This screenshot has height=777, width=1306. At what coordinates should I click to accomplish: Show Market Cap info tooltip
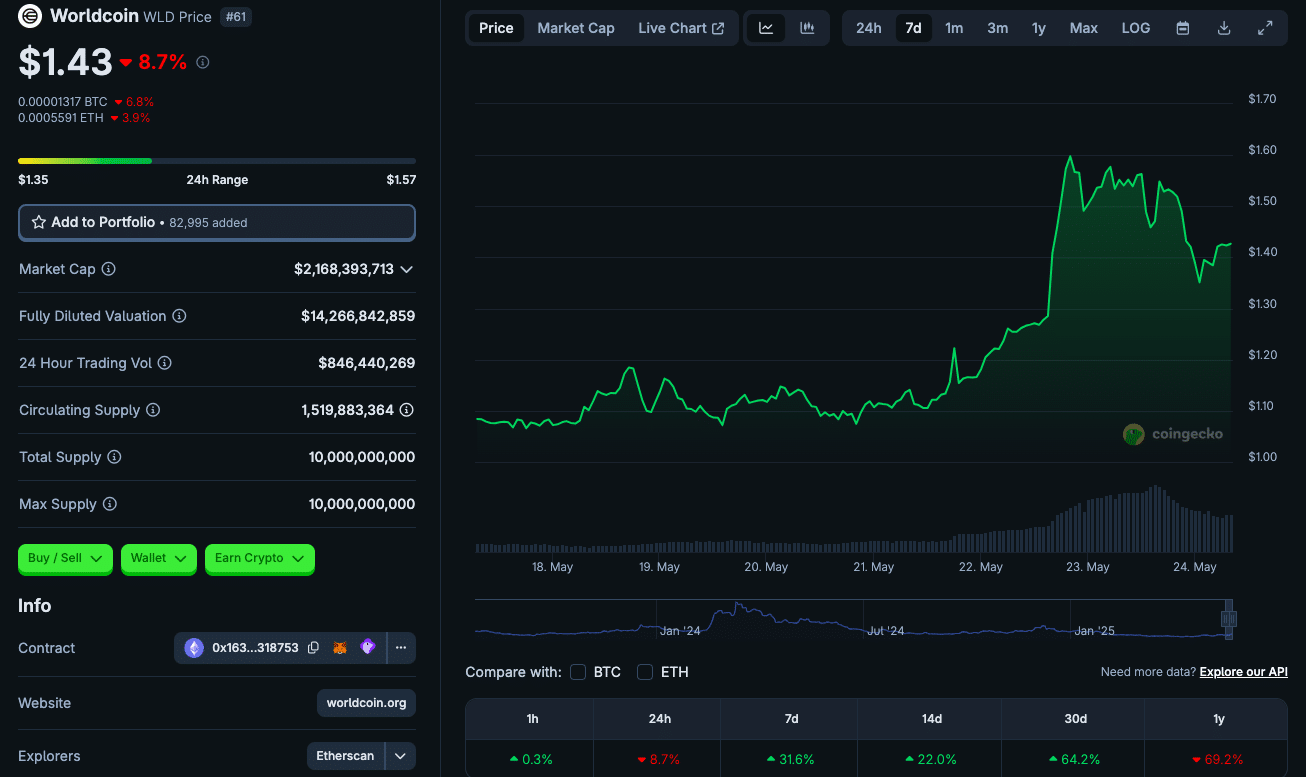click(x=109, y=269)
